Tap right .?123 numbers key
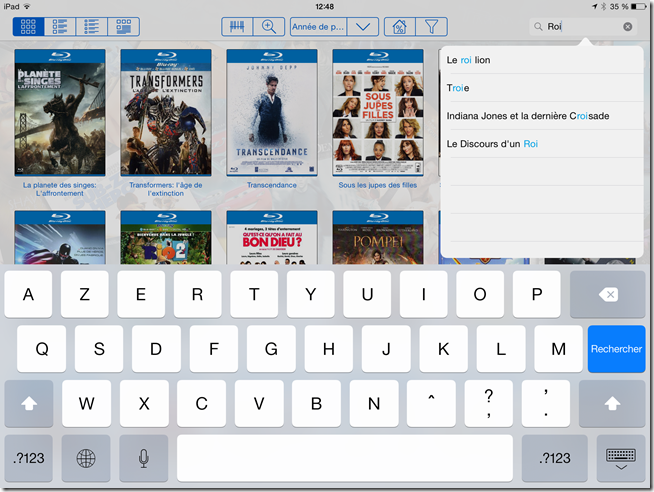654x492 pixels. click(555, 458)
